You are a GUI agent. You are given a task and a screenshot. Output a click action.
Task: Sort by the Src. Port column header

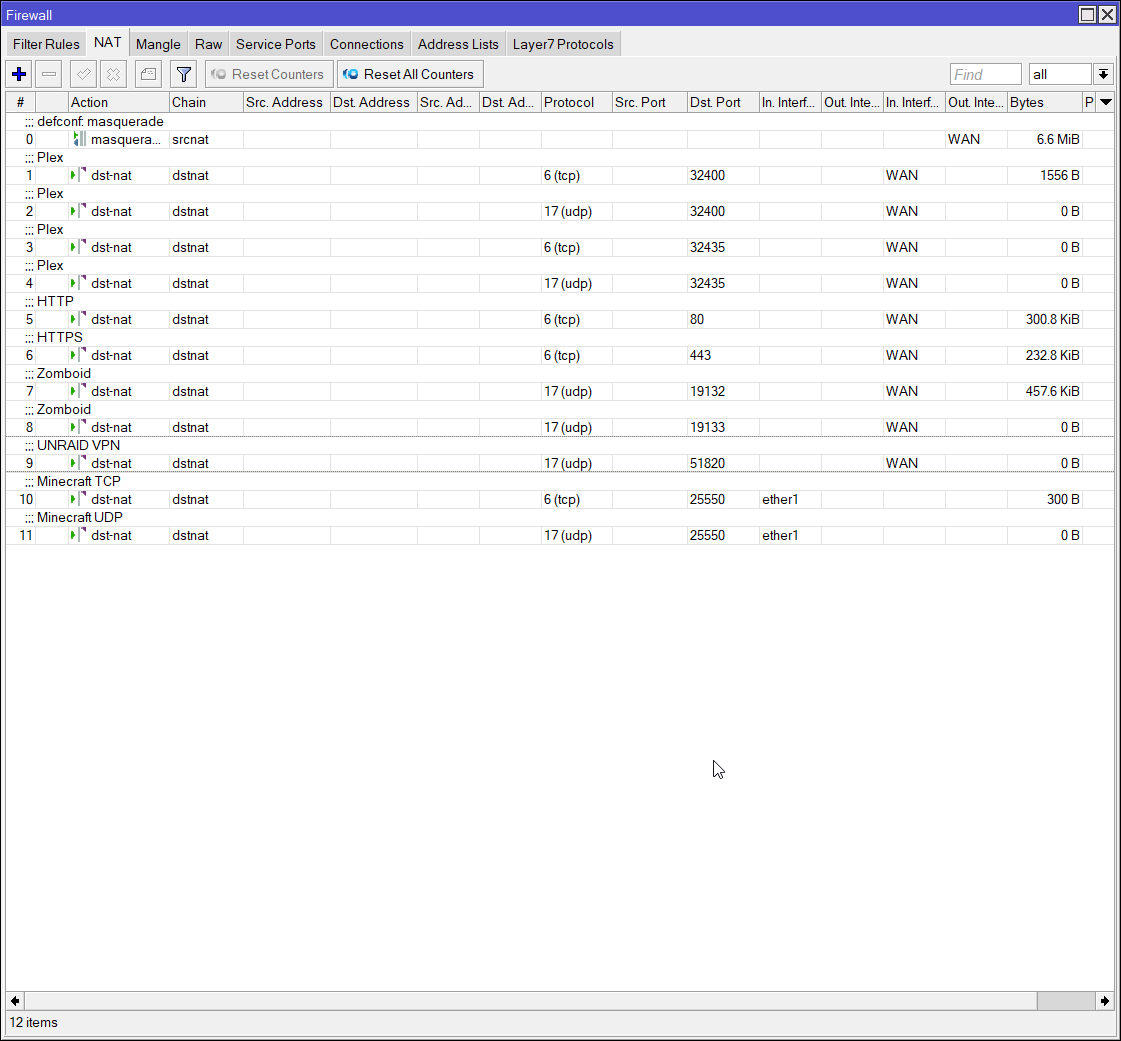pos(649,102)
